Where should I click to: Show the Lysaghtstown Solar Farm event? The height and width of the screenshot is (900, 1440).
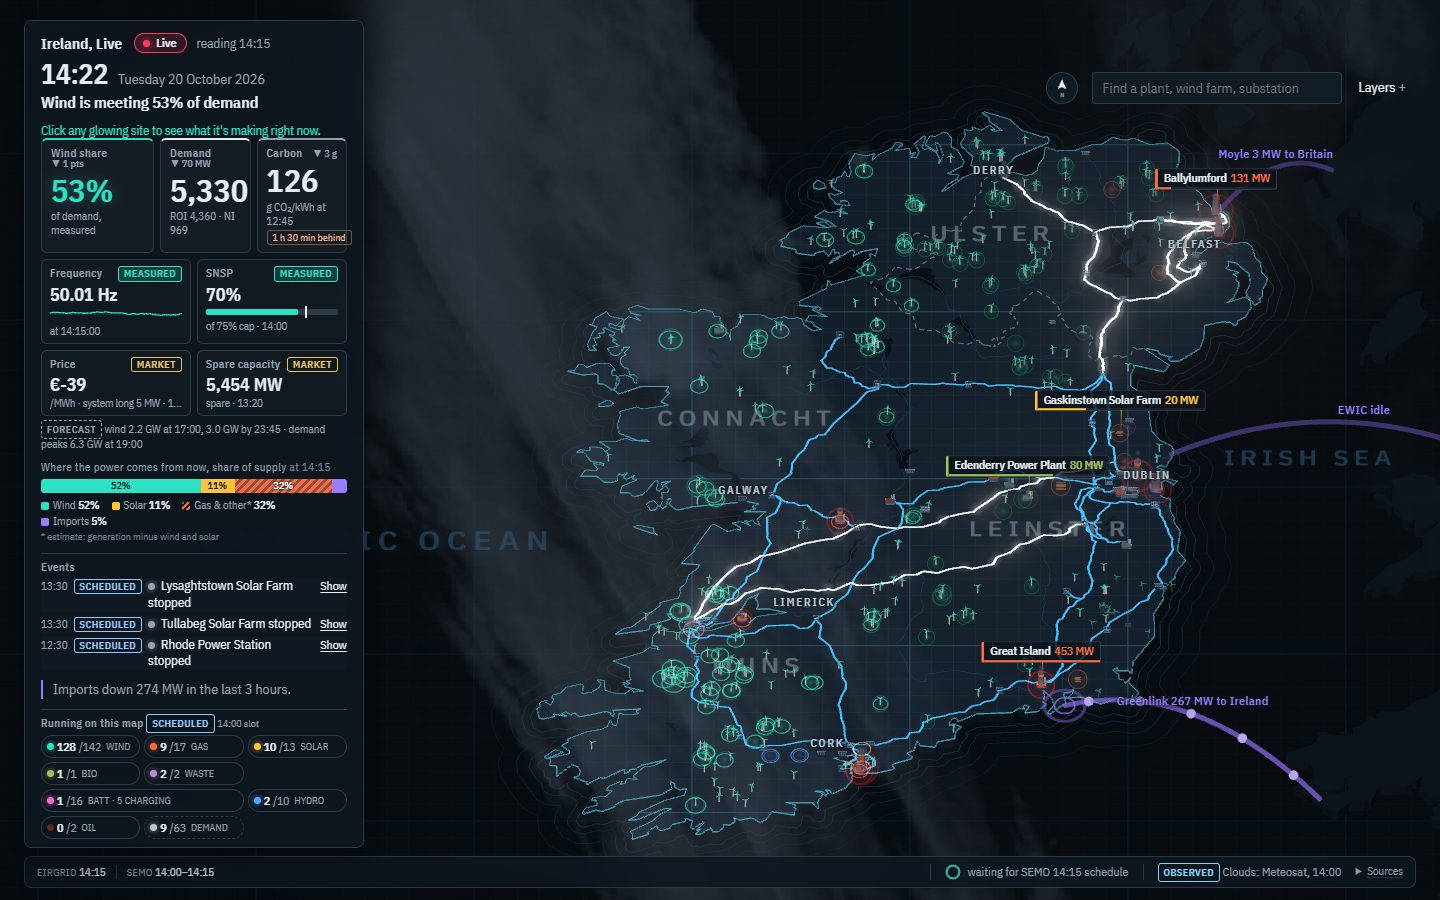tap(333, 587)
